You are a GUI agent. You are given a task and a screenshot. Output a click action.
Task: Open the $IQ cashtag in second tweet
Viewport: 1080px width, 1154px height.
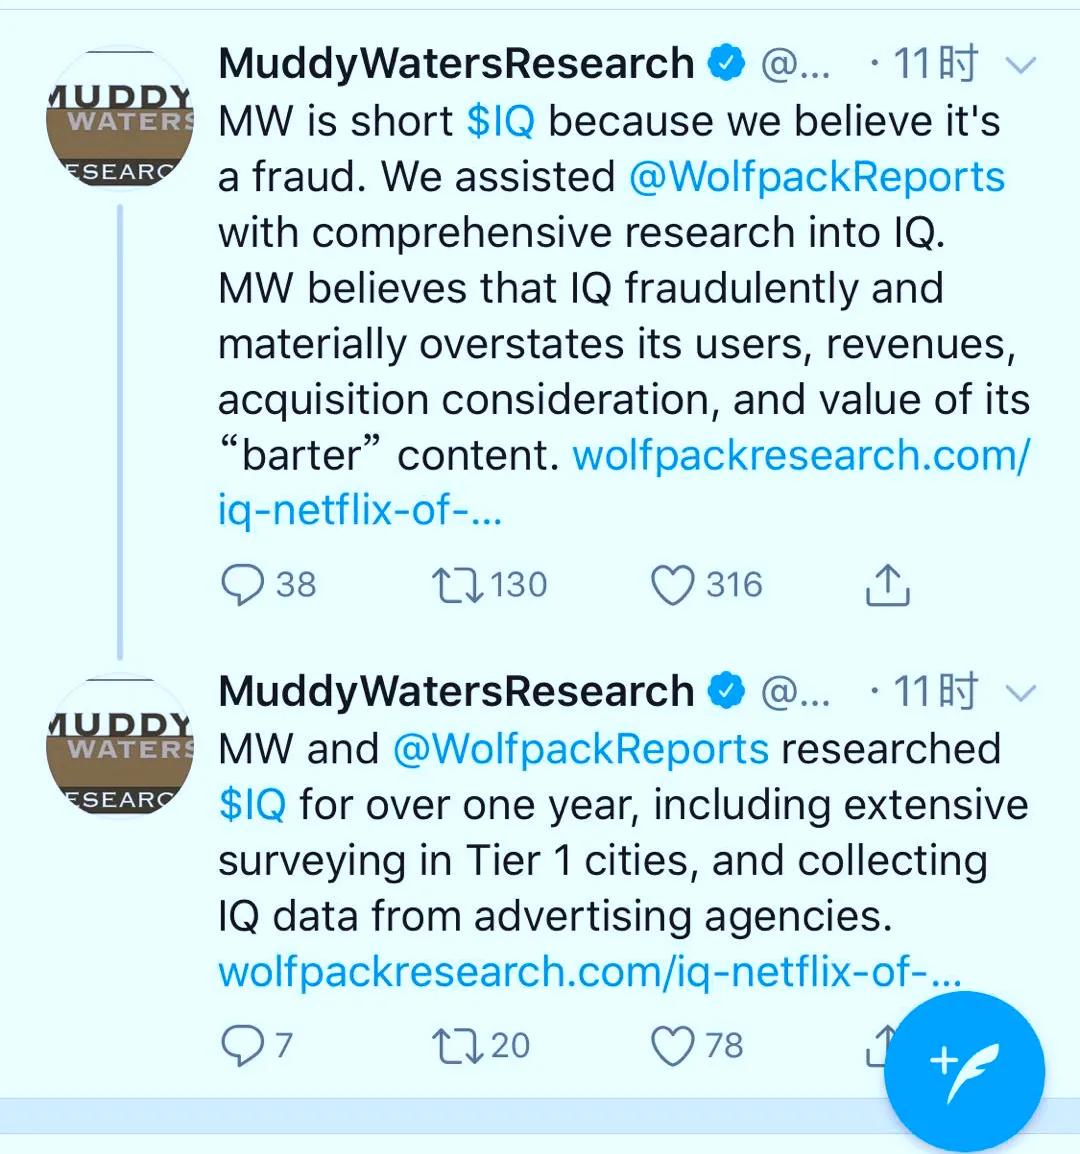click(x=253, y=804)
